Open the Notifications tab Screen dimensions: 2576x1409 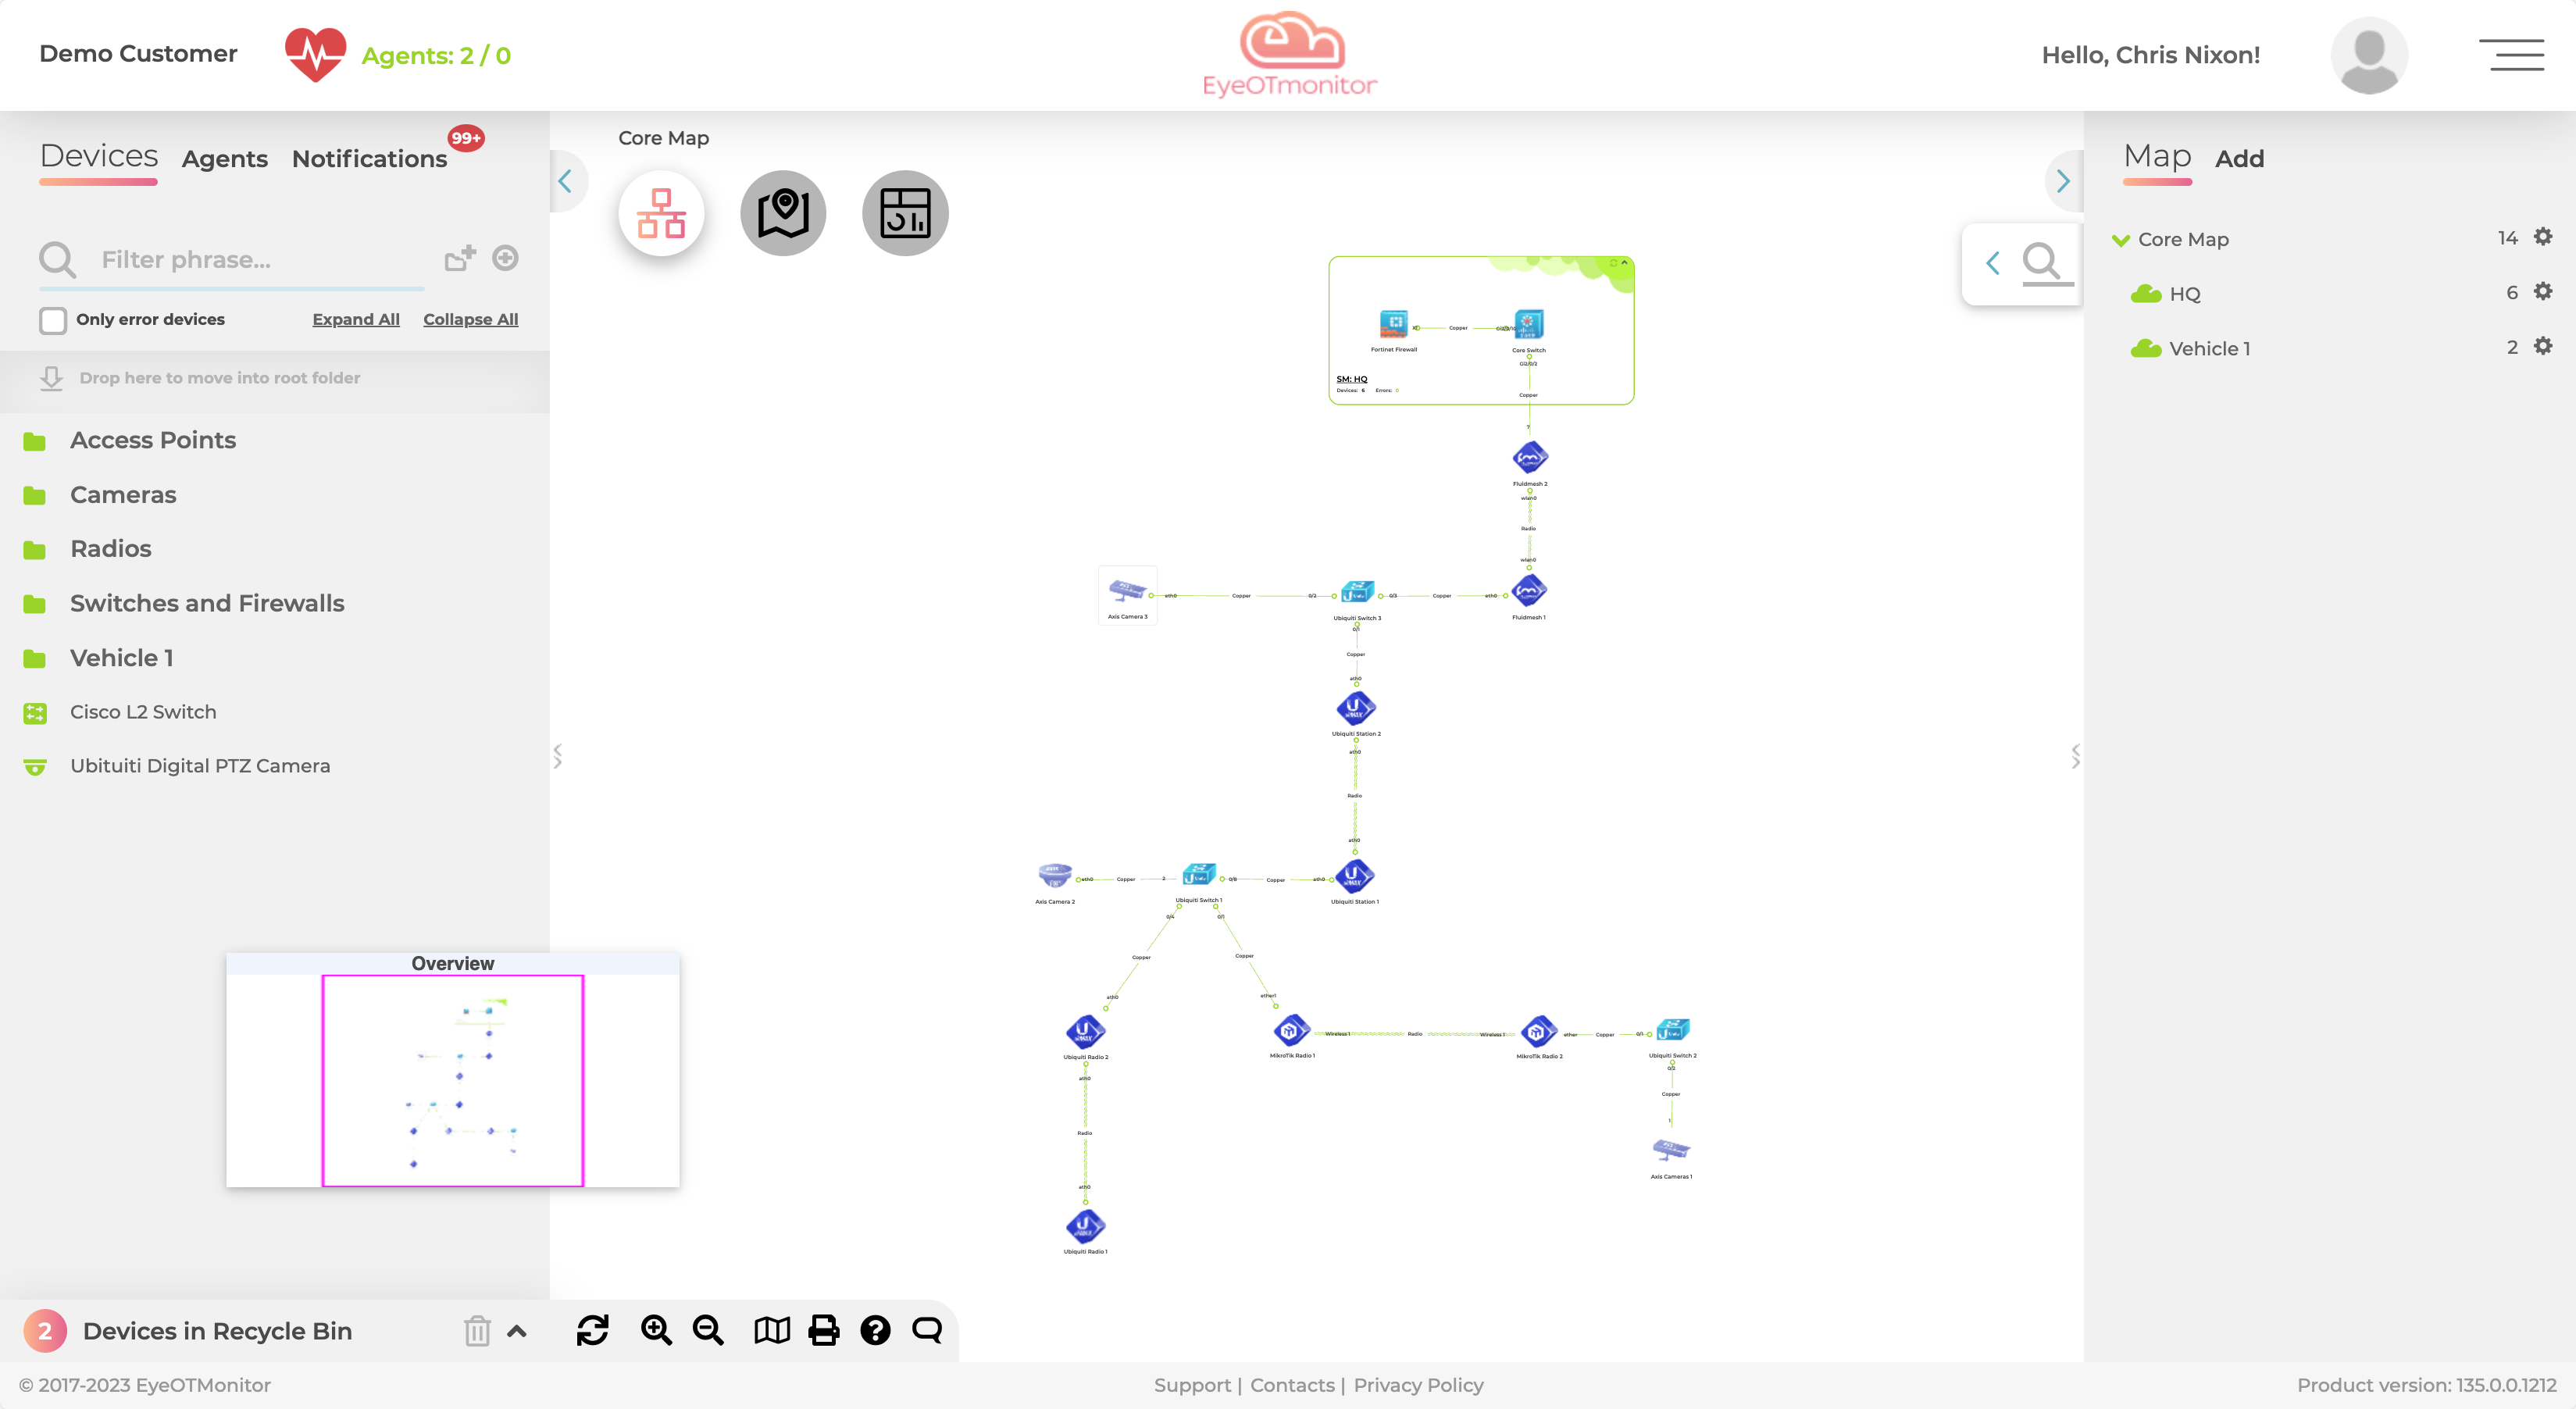pos(369,159)
